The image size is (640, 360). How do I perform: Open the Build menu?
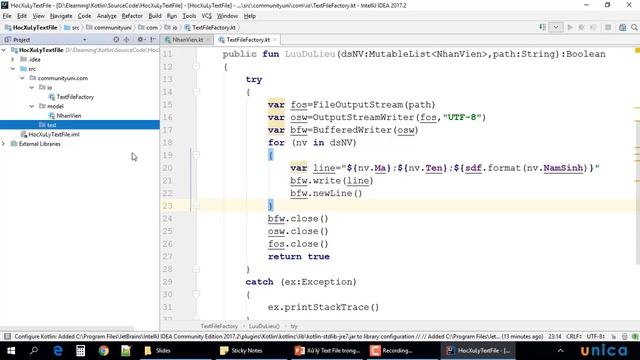pyautogui.click(x=155, y=16)
